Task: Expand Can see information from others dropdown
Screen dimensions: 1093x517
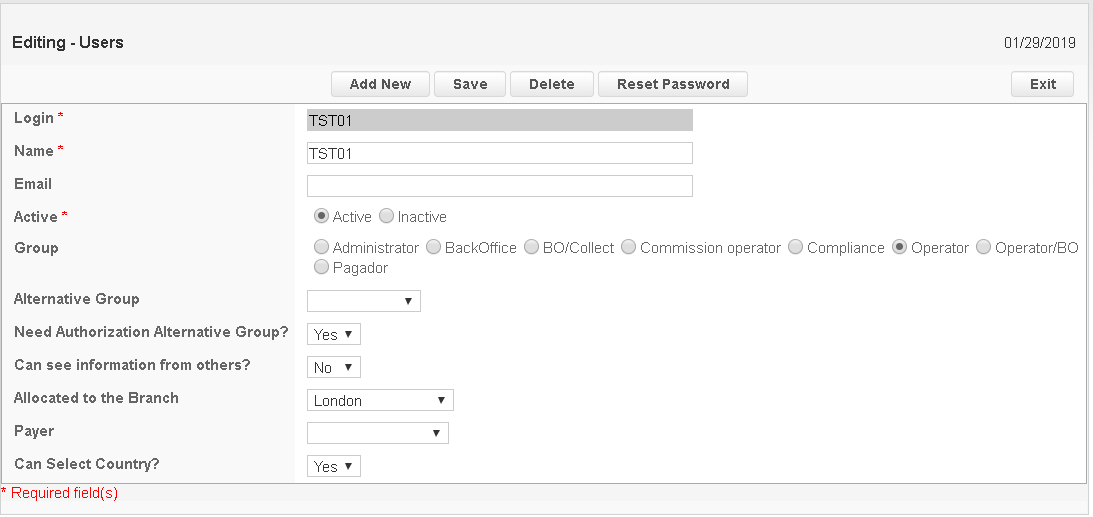Action: click(333, 367)
